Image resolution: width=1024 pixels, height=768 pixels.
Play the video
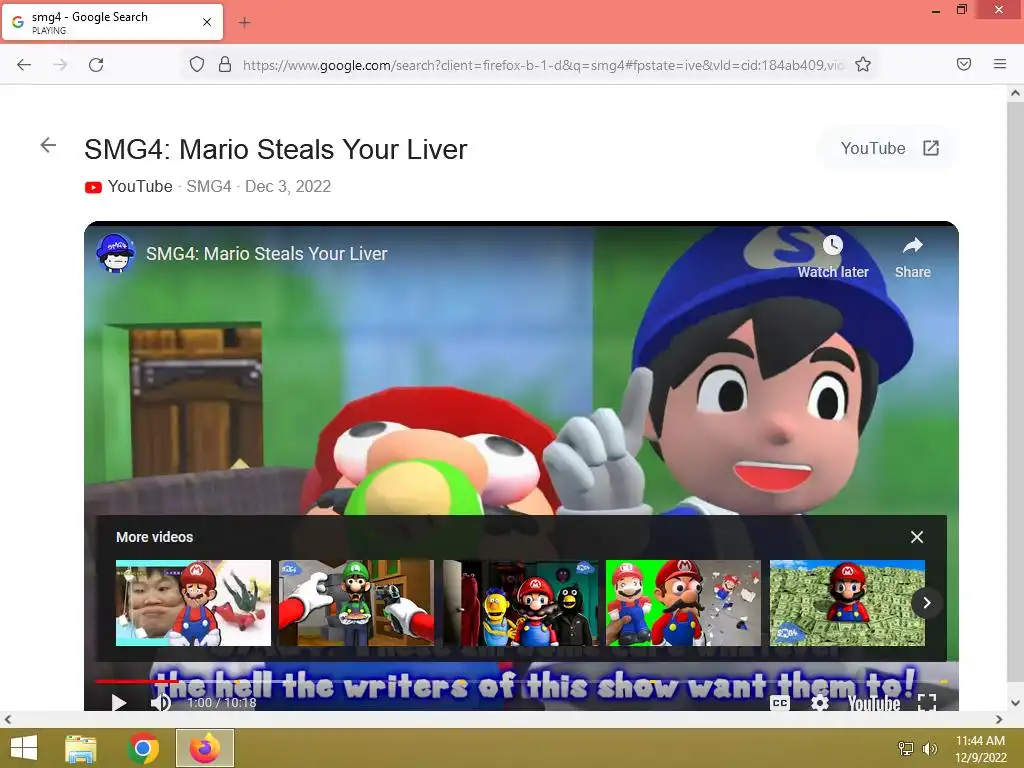118,703
